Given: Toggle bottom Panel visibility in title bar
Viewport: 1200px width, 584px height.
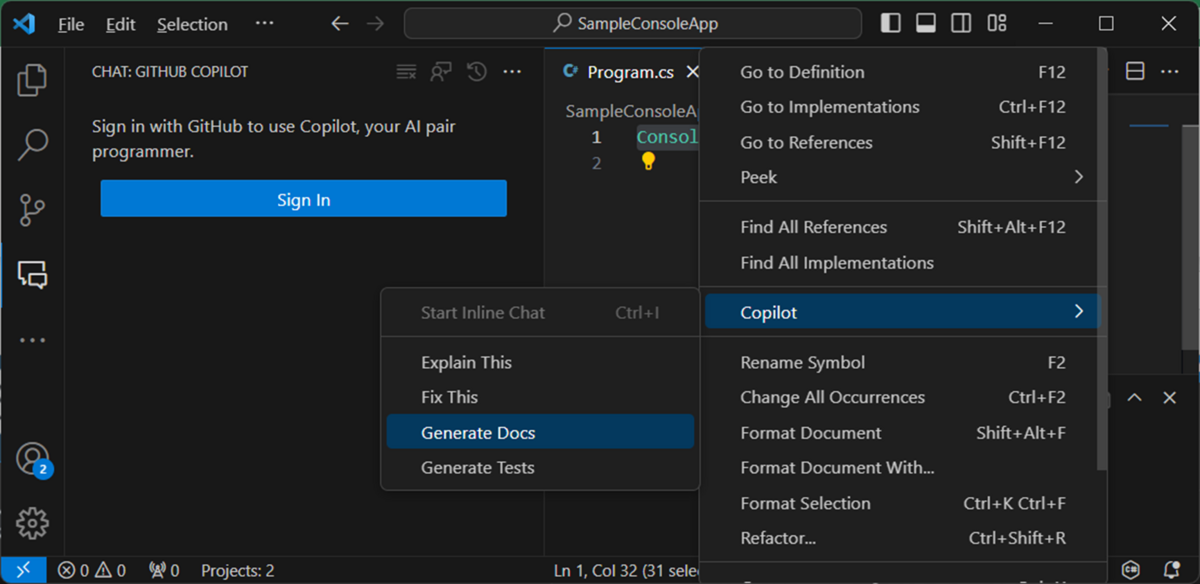Looking at the screenshot, I should pyautogui.click(x=926, y=23).
